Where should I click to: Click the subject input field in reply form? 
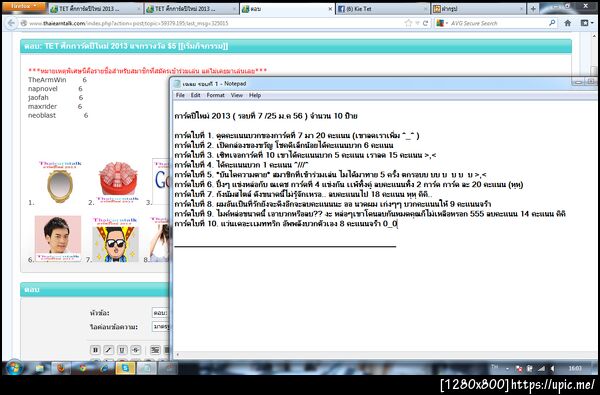tap(161, 313)
